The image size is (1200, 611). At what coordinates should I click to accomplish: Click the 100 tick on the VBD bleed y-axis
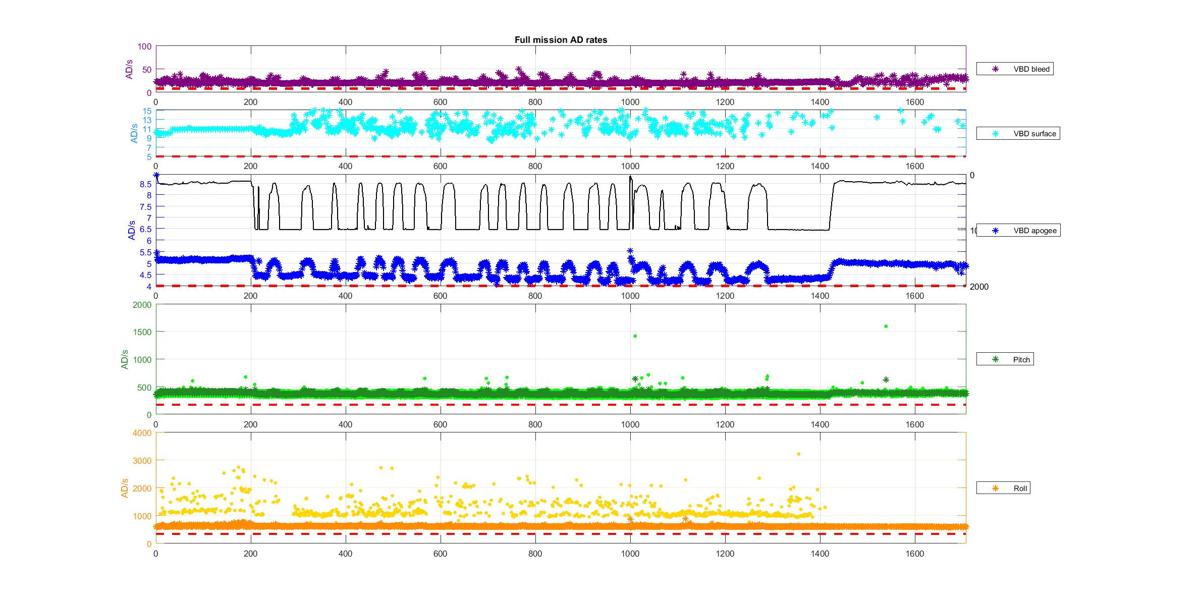click(x=145, y=47)
